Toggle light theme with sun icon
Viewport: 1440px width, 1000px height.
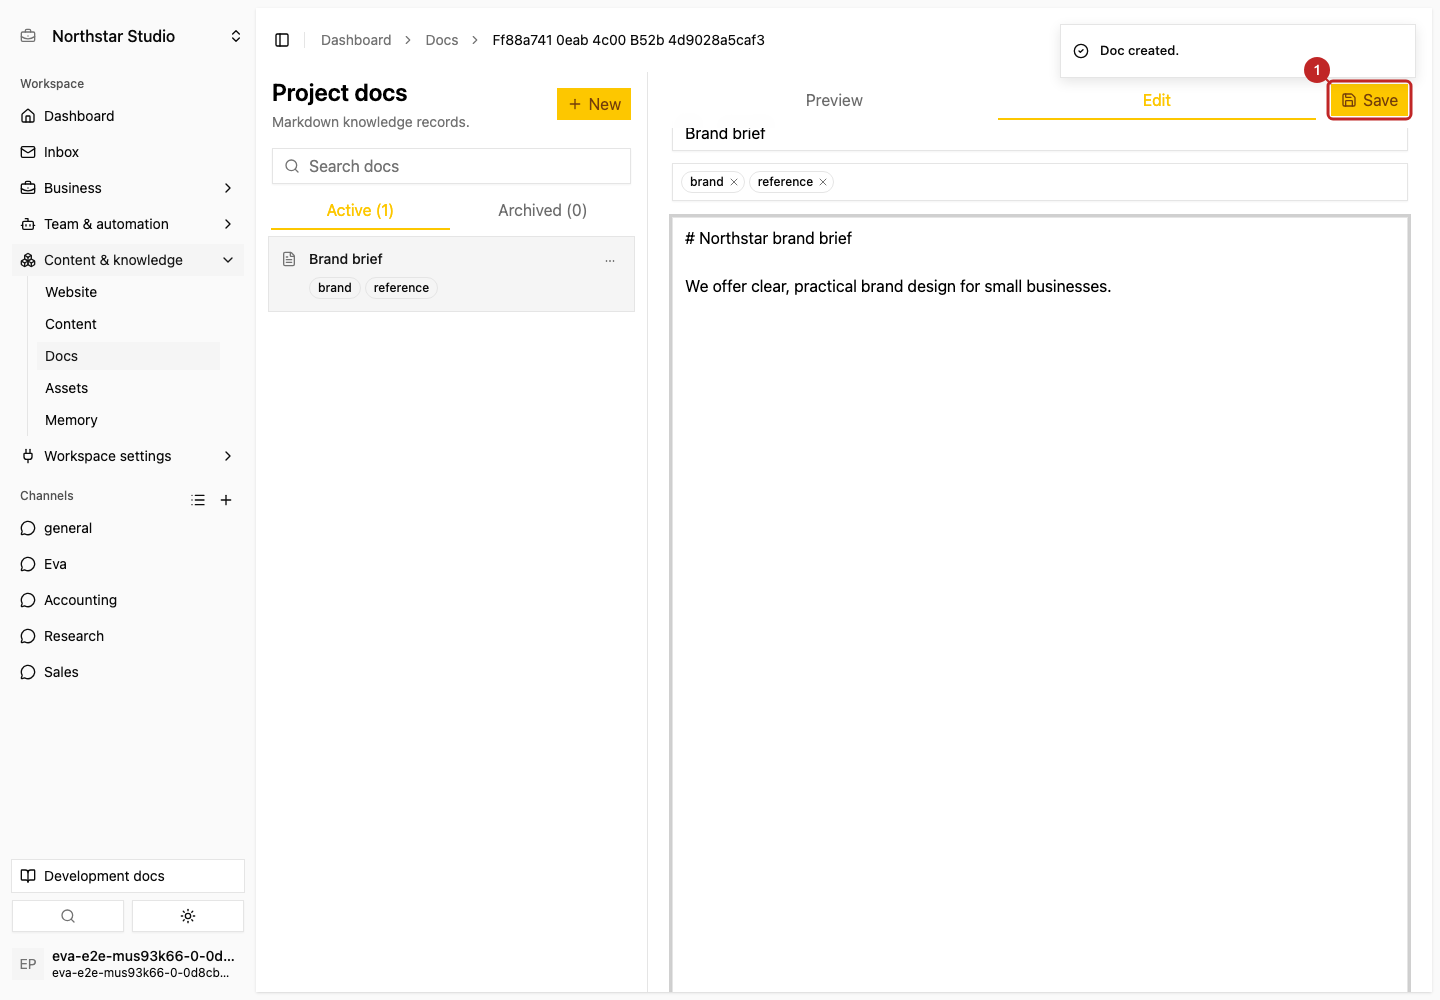[188, 916]
